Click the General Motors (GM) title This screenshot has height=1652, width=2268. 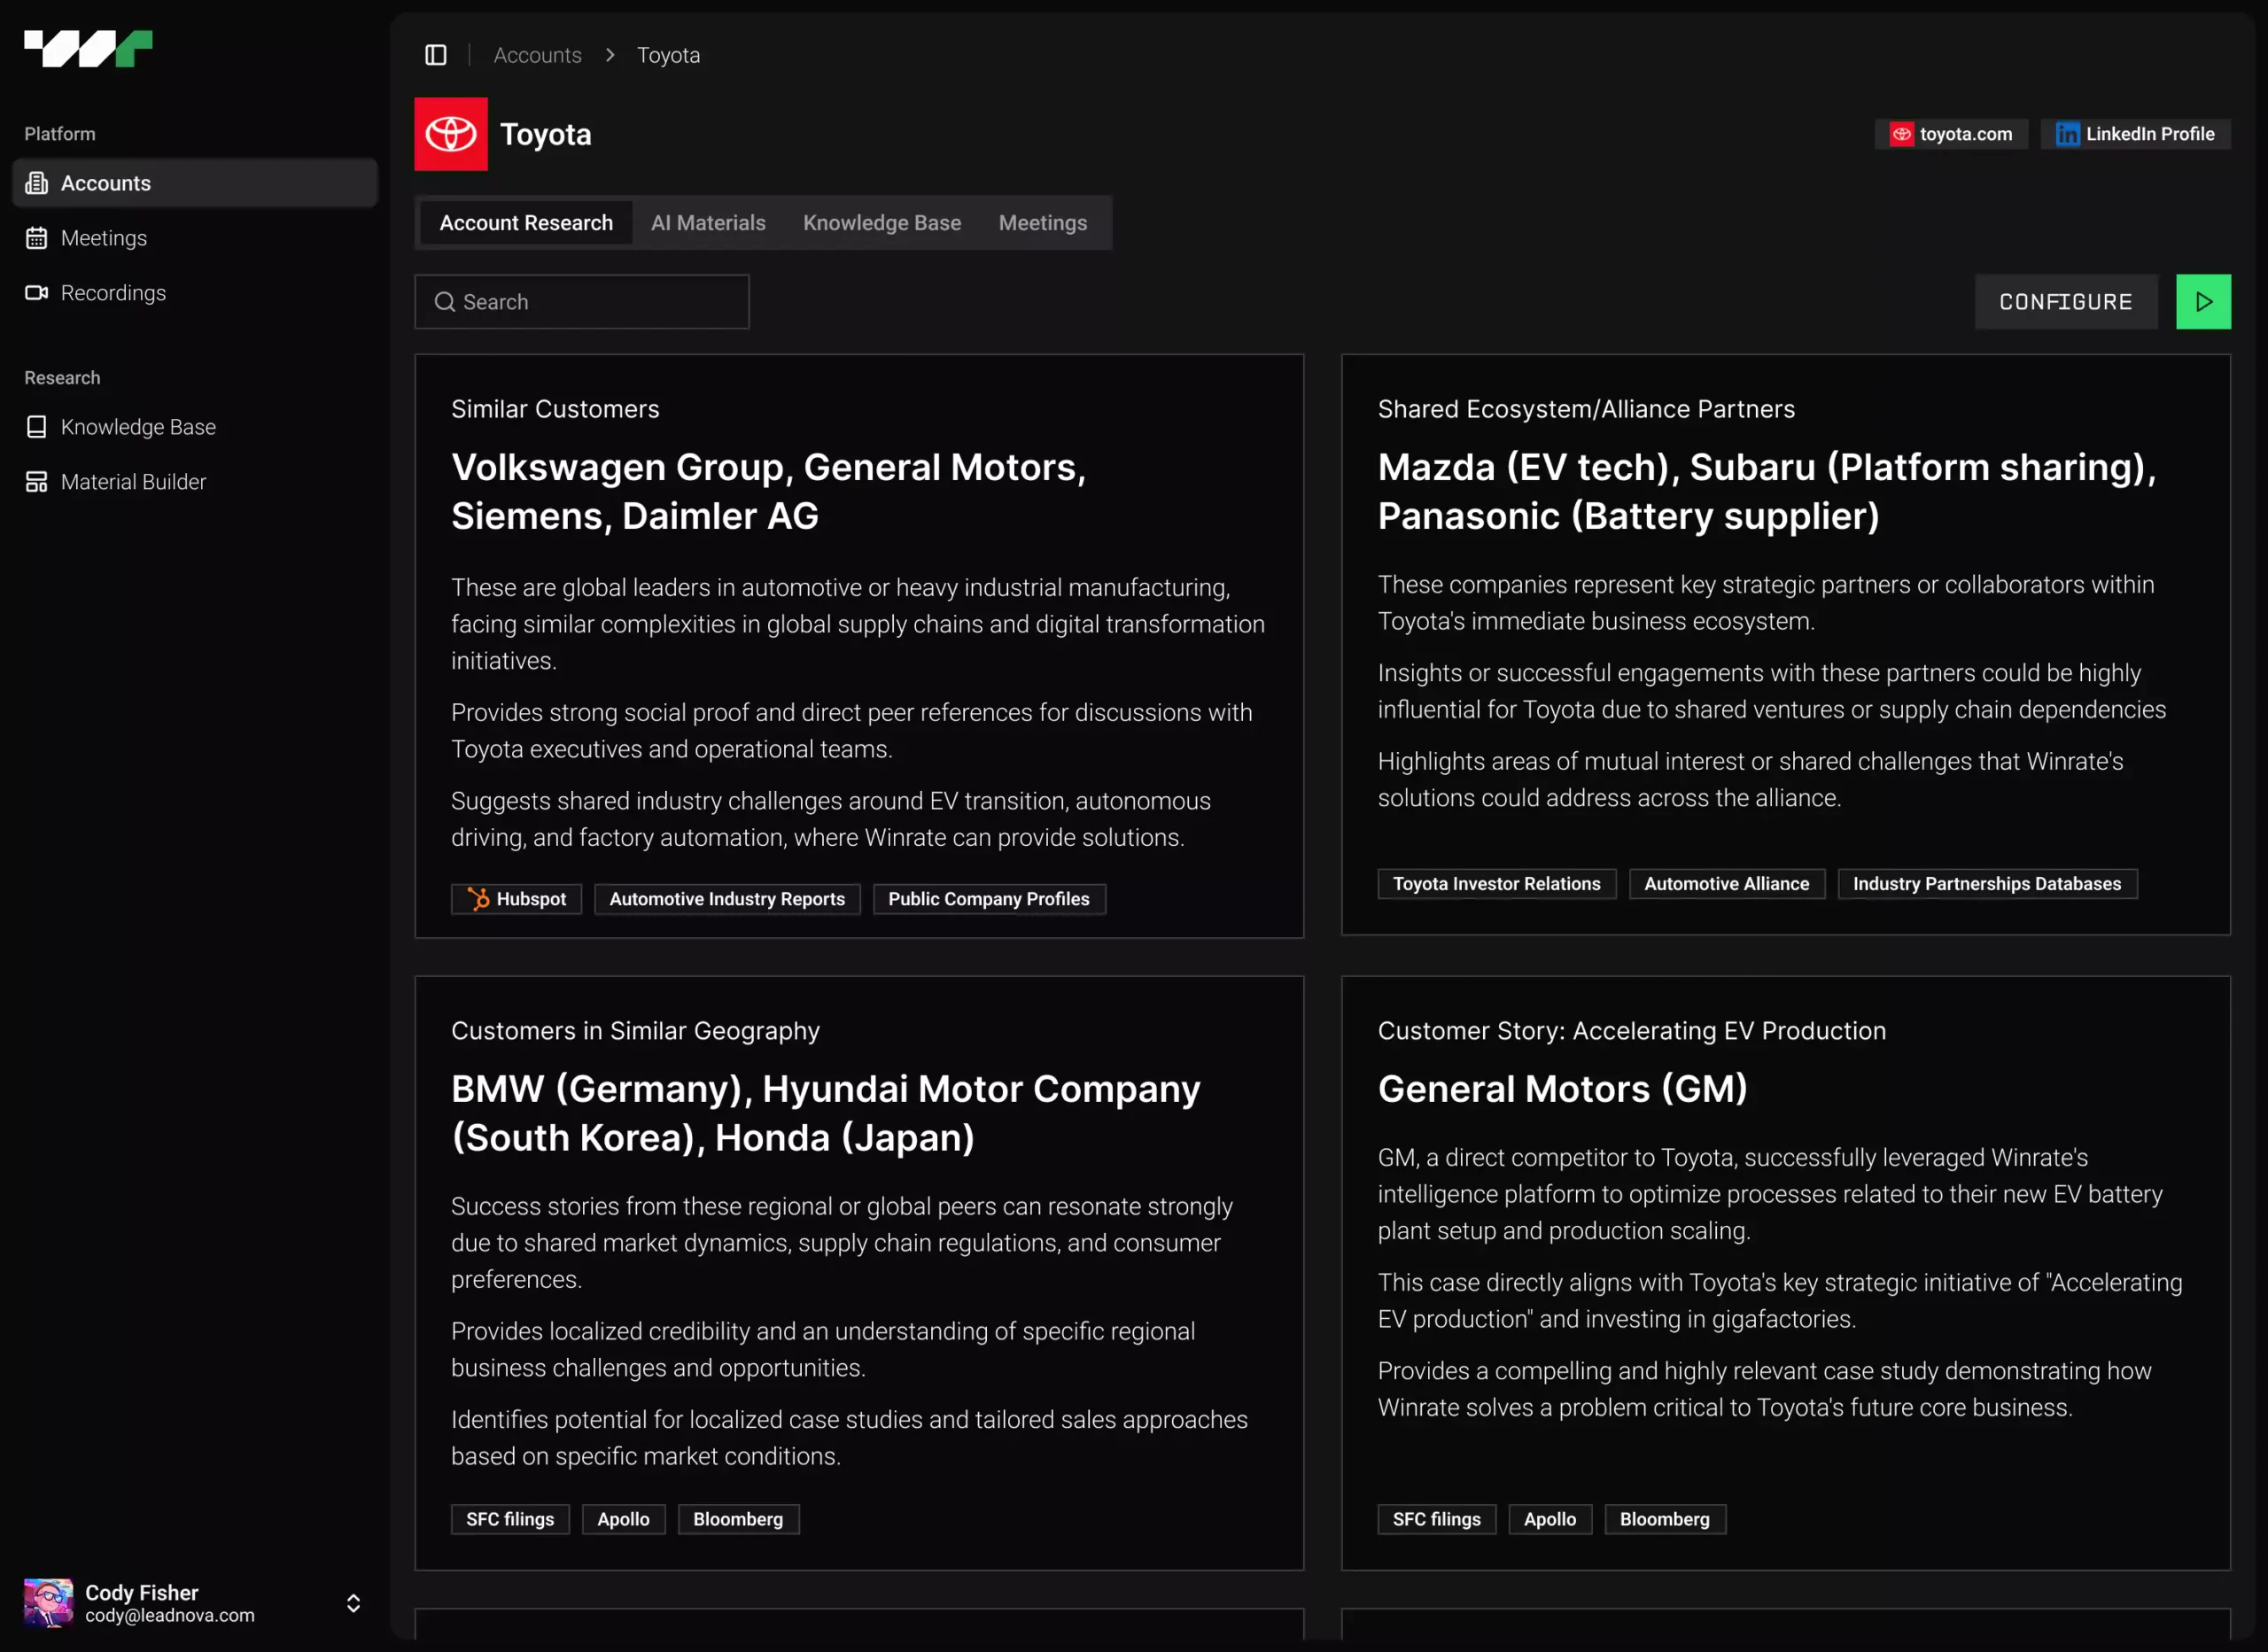(1563, 1089)
